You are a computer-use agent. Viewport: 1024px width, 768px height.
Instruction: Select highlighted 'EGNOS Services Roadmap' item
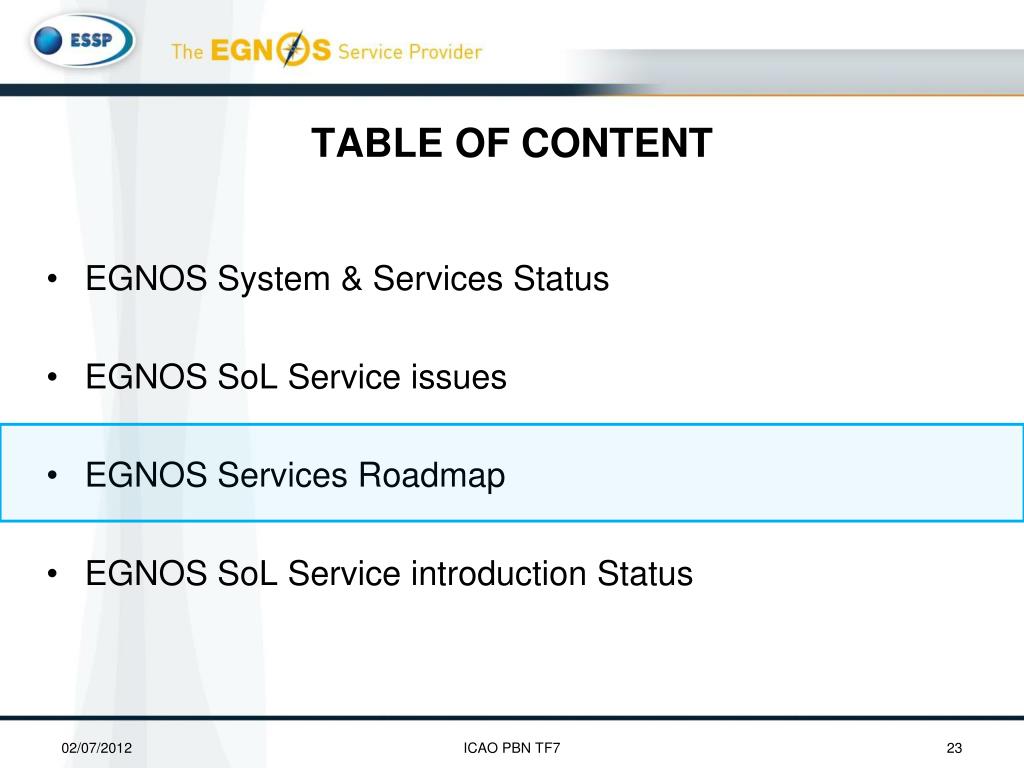(x=512, y=473)
